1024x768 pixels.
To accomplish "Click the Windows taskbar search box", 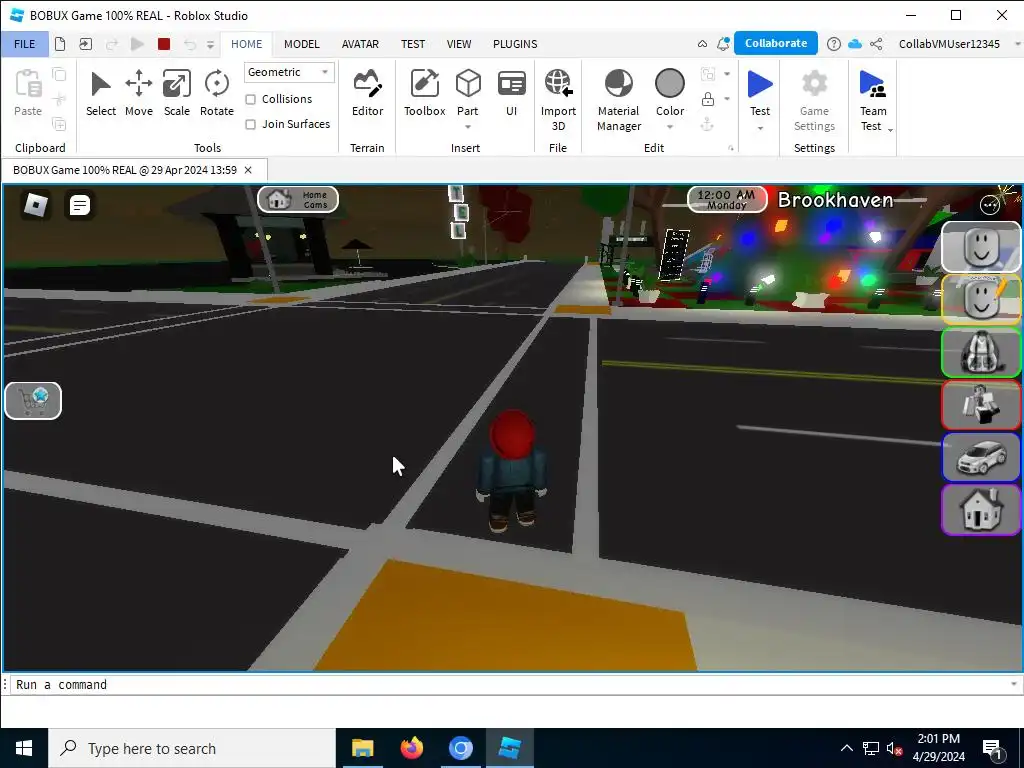I will (192, 748).
